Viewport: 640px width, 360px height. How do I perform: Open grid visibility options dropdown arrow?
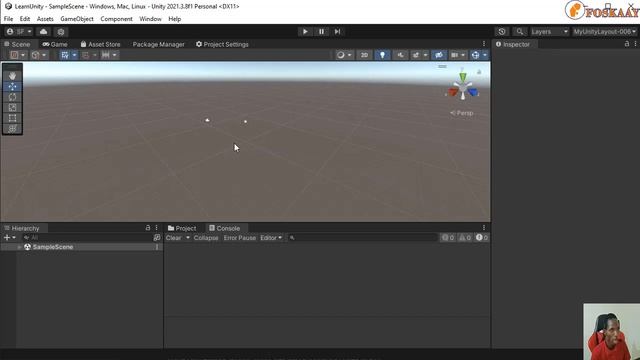click(x=74, y=55)
